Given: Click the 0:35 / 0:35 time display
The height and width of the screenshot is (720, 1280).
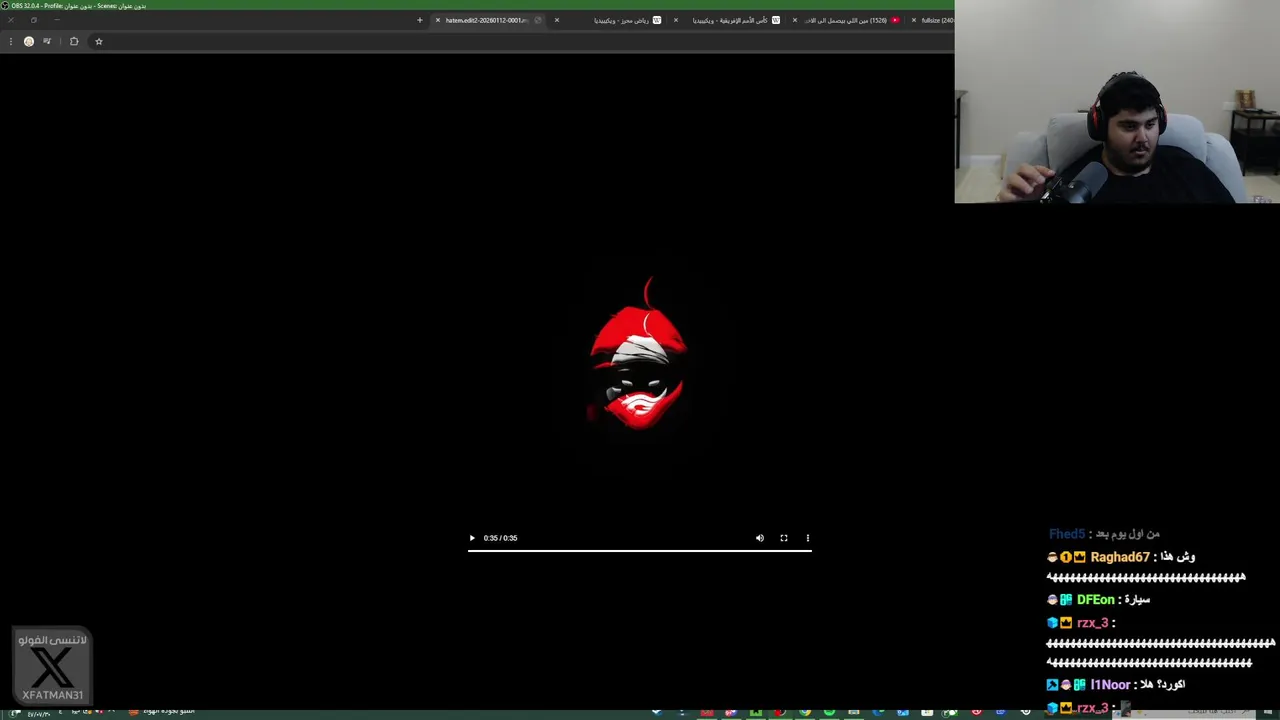Looking at the screenshot, I should click(x=500, y=538).
